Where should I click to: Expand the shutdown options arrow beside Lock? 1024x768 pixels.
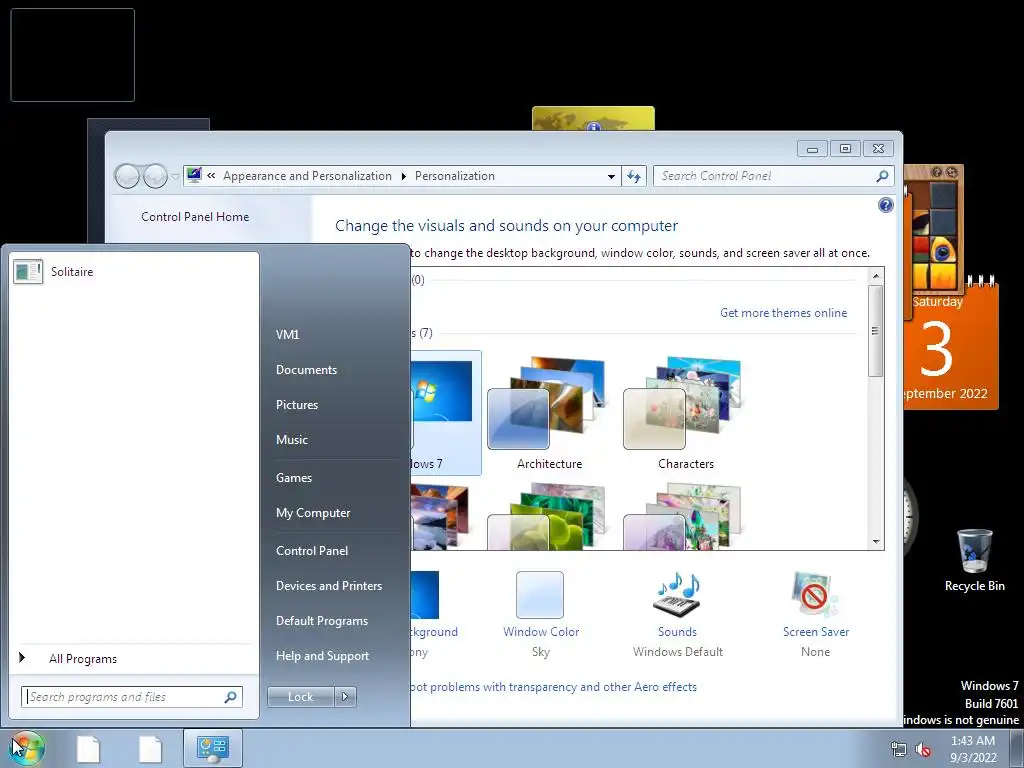coord(345,697)
